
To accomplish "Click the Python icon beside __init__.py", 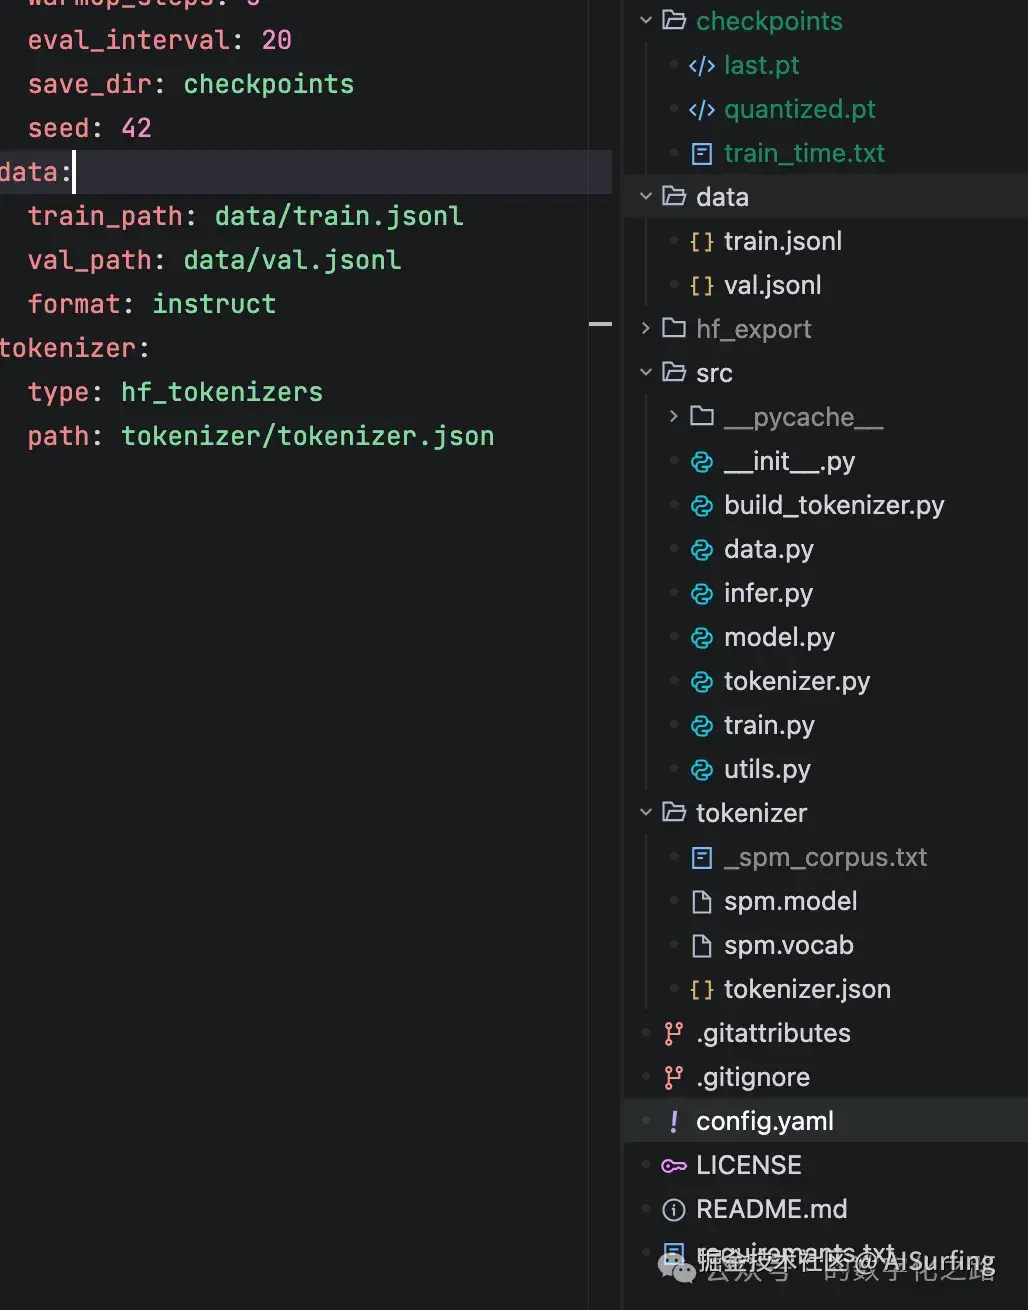I will click(x=702, y=461).
